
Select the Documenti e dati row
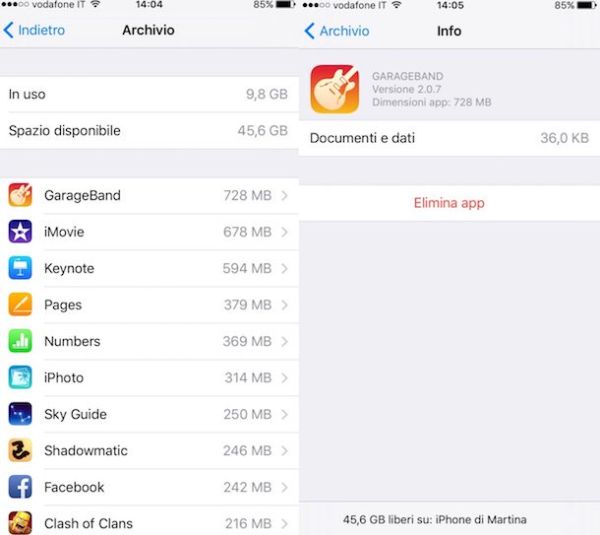click(449, 138)
